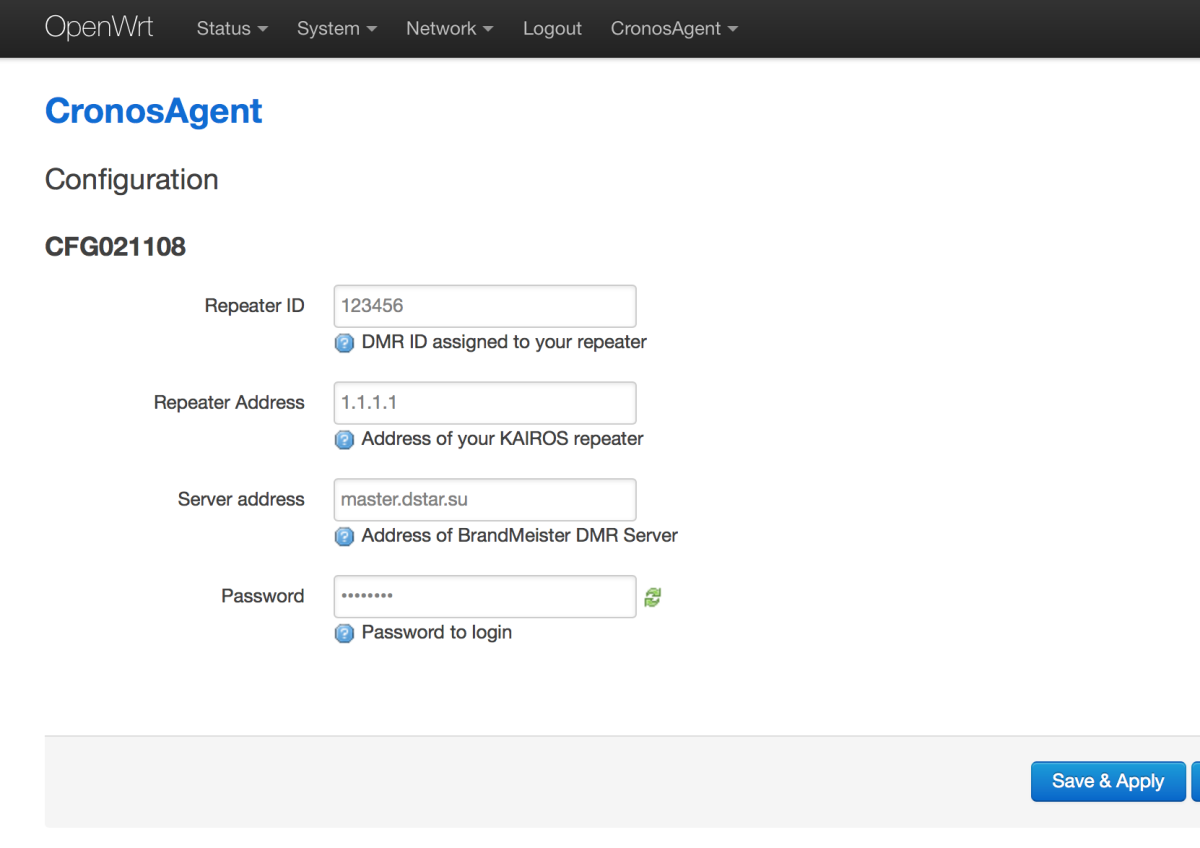The width and height of the screenshot is (1200, 848).
Task: Focus the Repeater ID input field
Action: pos(485,306)
